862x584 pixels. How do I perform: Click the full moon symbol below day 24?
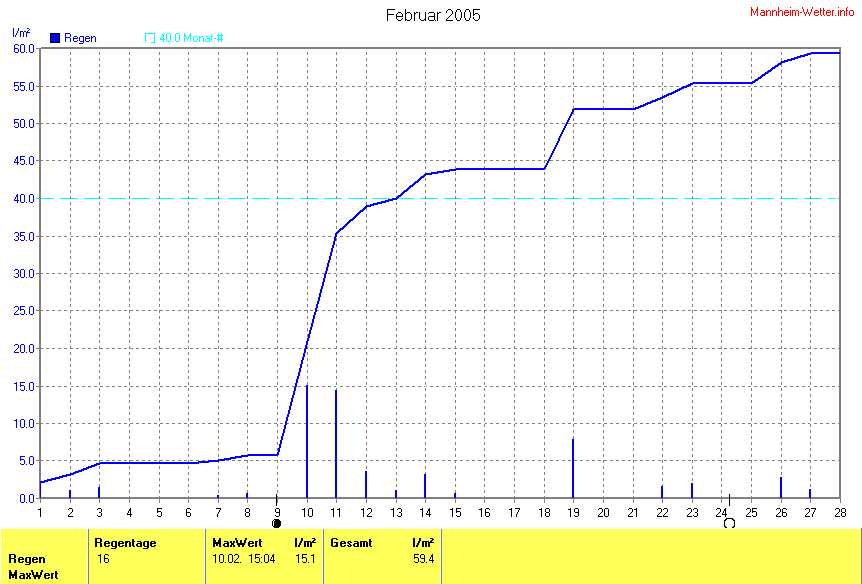point(729,523)
